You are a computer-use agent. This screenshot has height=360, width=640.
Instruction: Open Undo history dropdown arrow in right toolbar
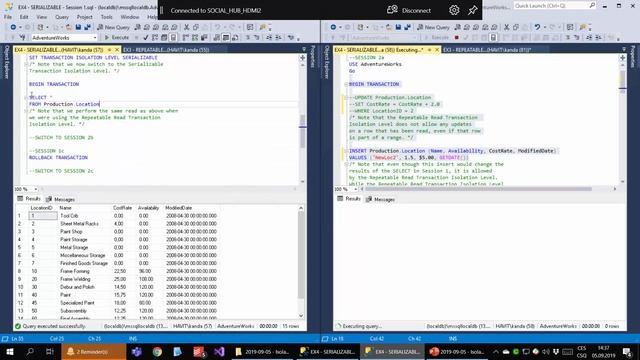click(544, 27)
